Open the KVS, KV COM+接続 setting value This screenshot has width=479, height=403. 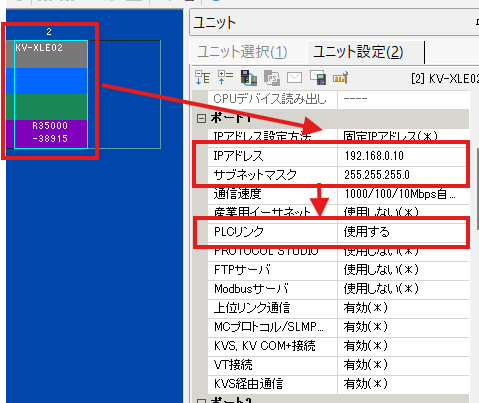(x=366, y=345)
